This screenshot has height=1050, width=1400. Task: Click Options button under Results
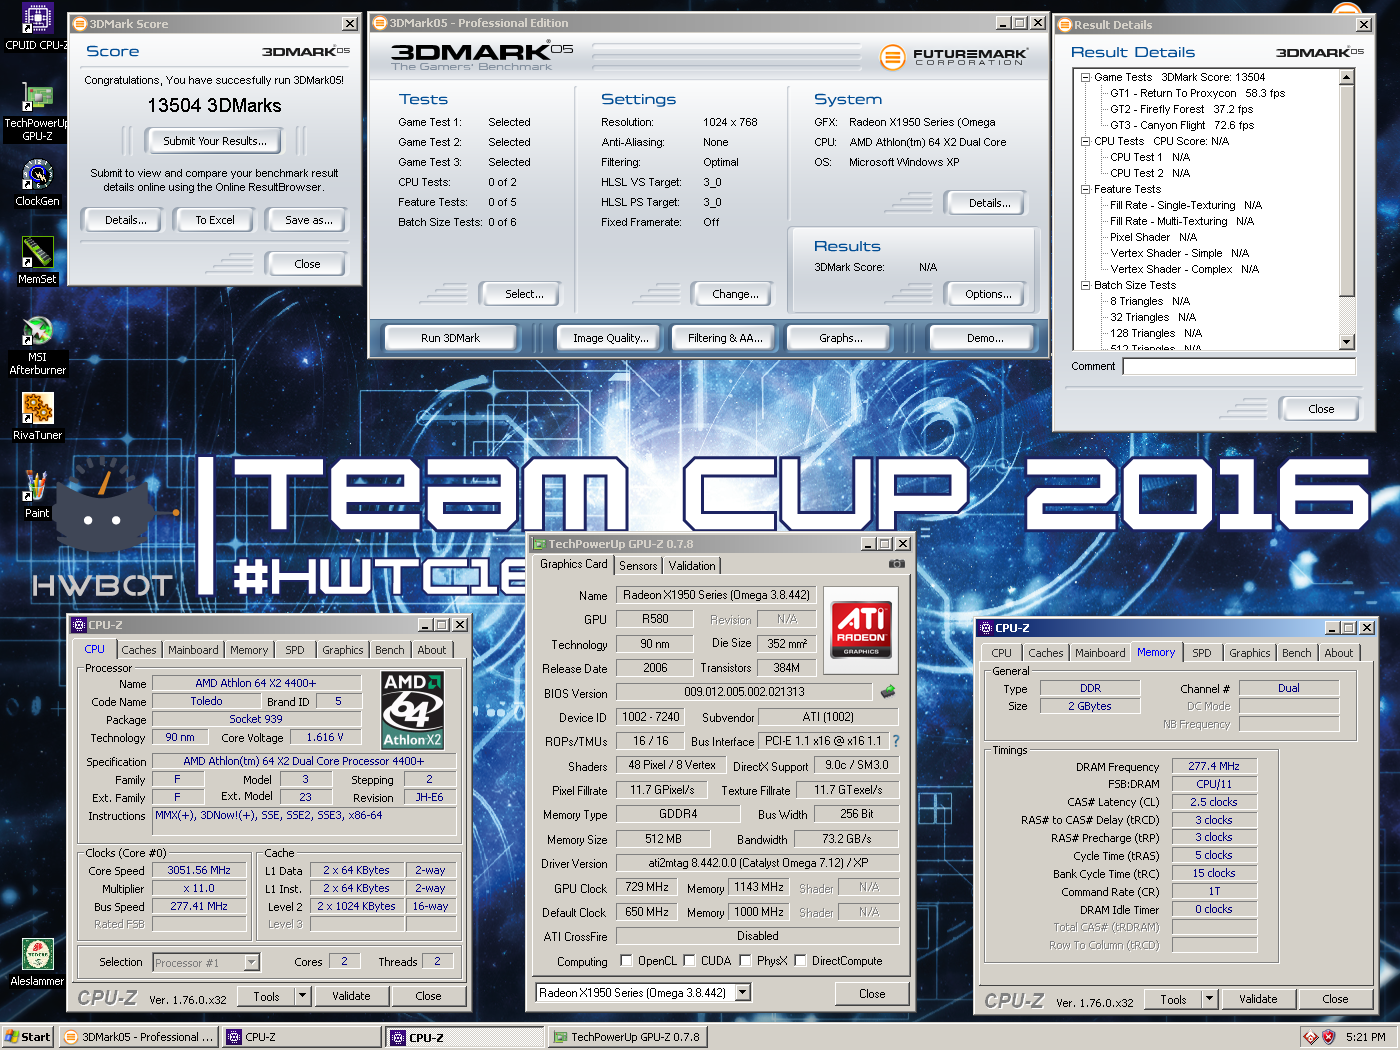[x=988, y=294]
